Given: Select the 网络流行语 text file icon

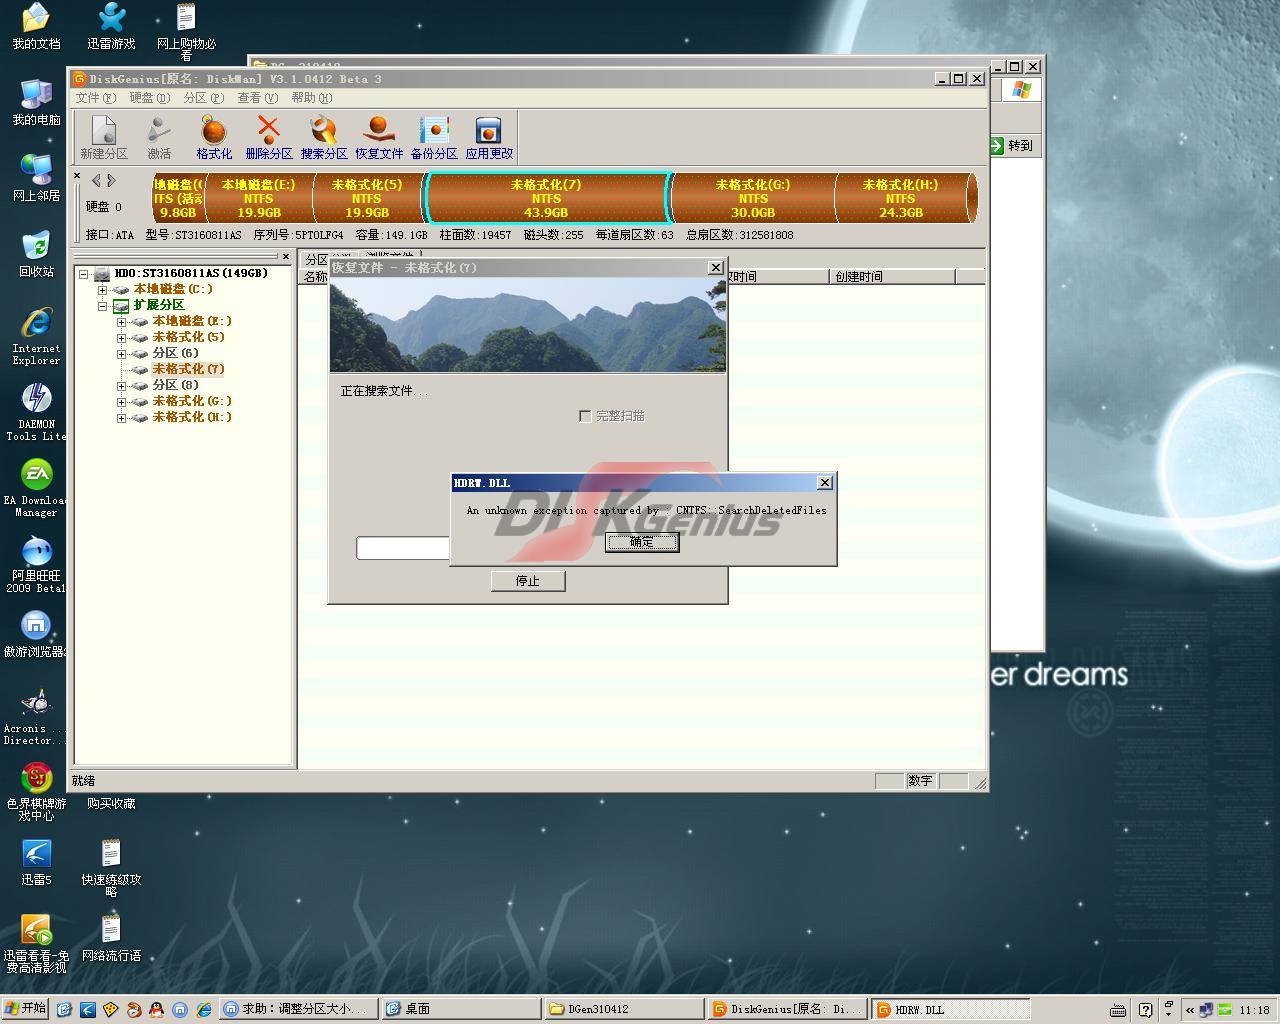Looking at the screenshot, I should coord(111,938).
